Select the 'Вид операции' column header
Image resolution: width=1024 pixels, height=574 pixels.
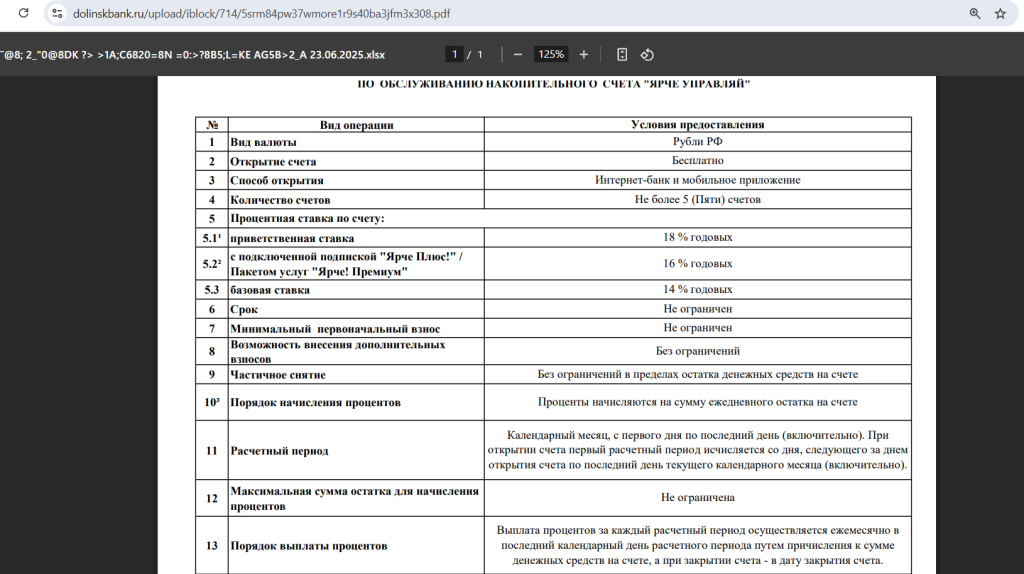tap(357, 125)
